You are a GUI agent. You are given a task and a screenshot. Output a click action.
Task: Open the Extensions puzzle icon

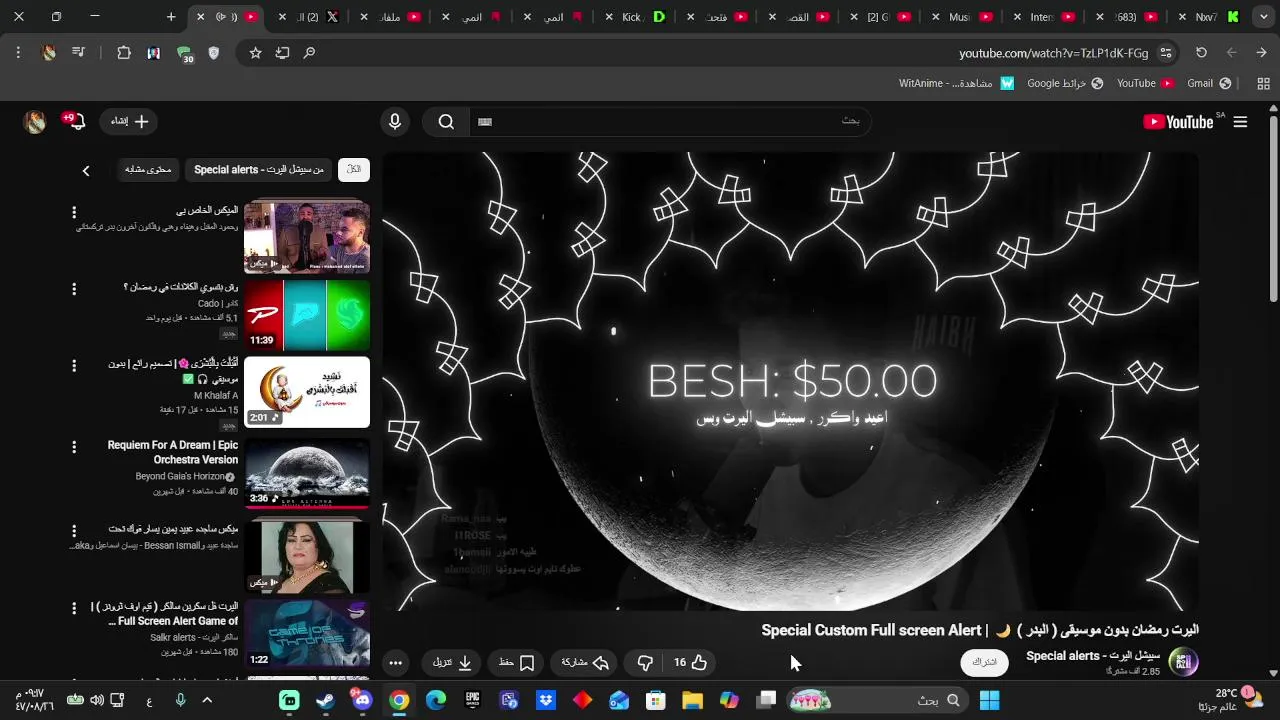coord(124,53)
